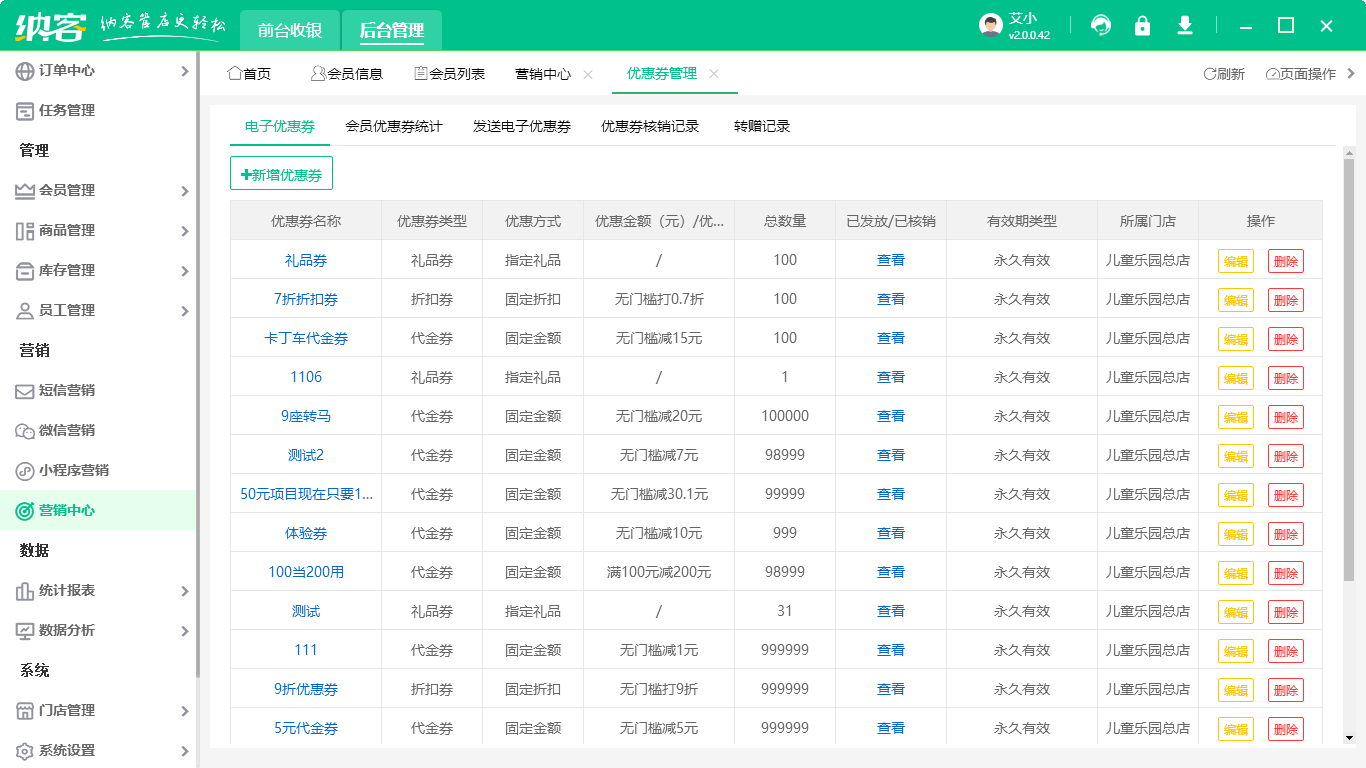The image size is (1366, 768).
Task: Open task management (任务管理) in sidebar
Action: pyautogui.click(x=66, y=110)
